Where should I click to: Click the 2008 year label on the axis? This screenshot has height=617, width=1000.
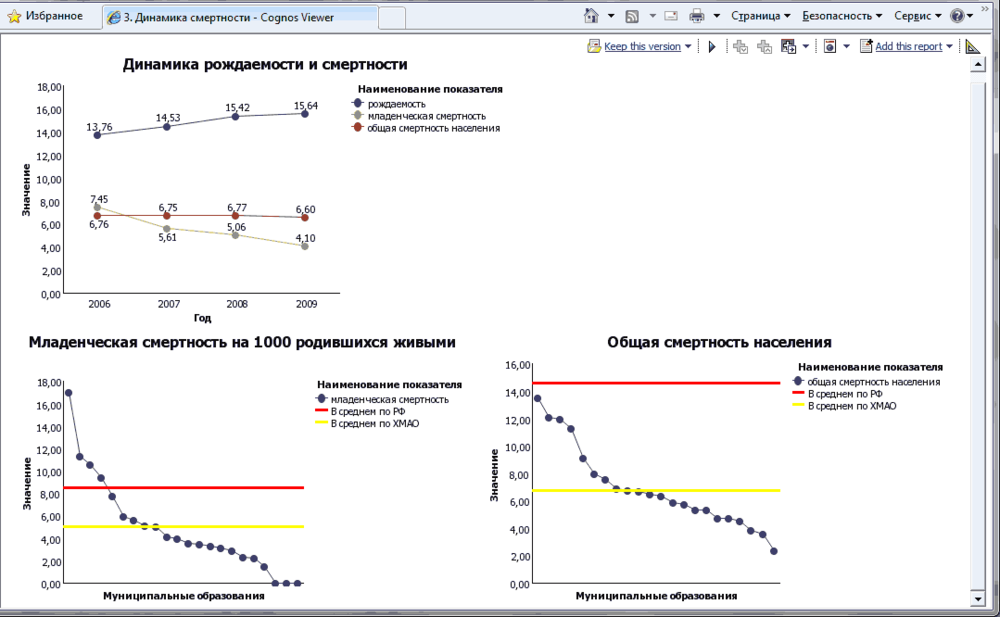click(x=237, y=304)
